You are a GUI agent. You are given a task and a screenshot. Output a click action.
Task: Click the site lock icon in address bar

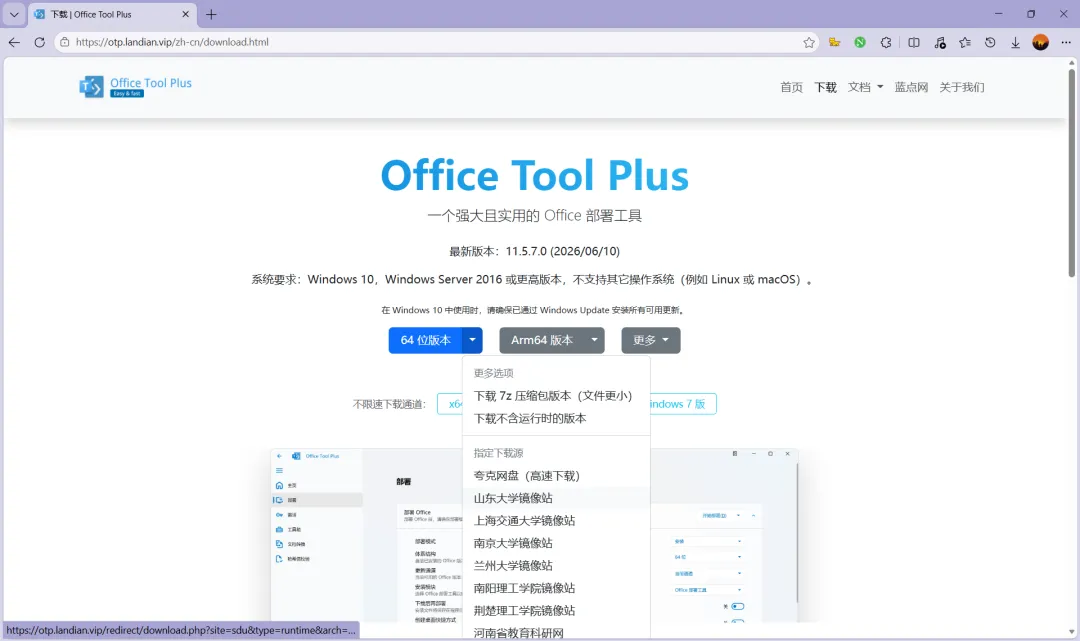coord(65,42)
